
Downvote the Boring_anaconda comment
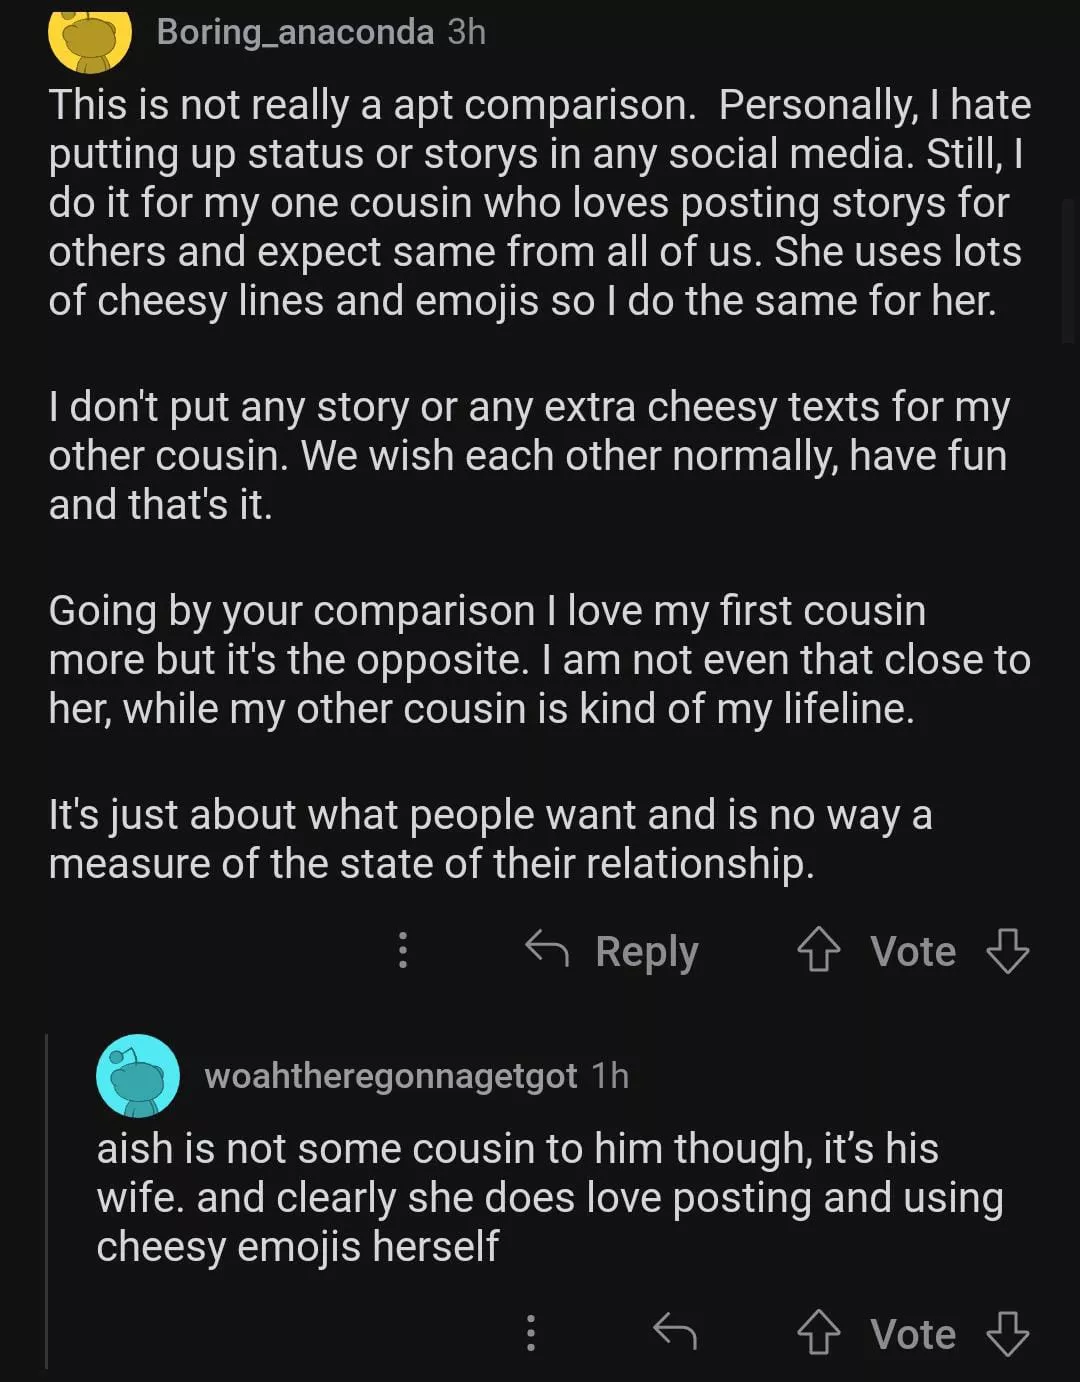1007,950
